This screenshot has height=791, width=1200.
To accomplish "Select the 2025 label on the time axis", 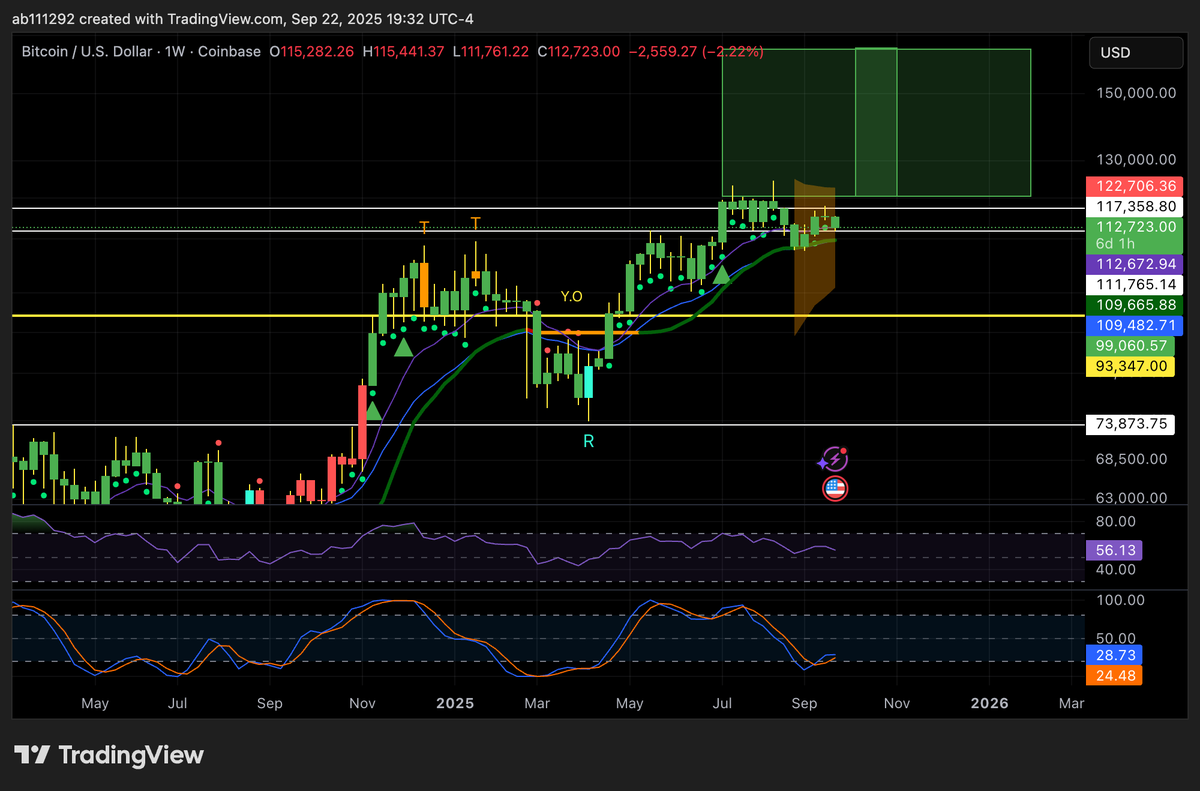I will point(455,703).
